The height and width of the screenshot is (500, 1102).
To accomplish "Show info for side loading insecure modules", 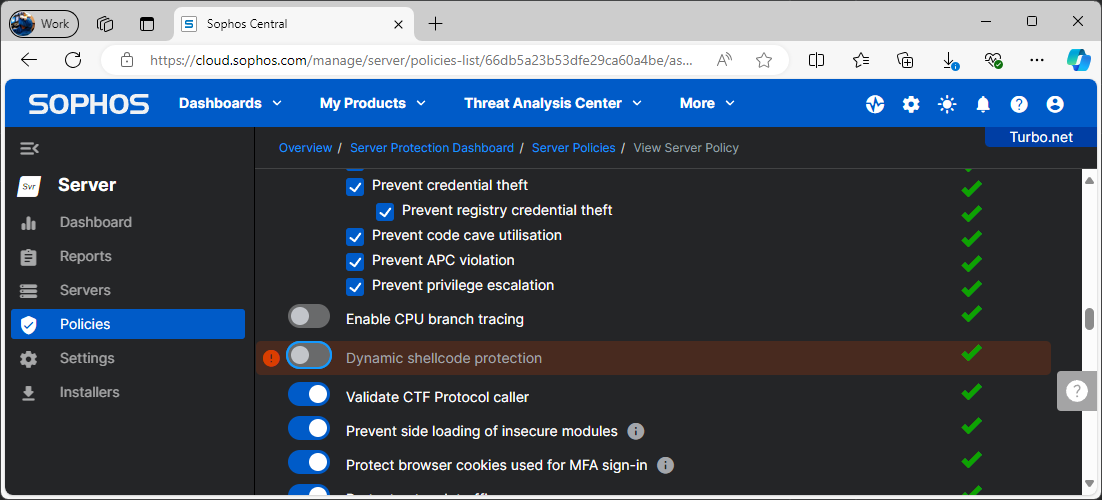I will tap(635, 432).
